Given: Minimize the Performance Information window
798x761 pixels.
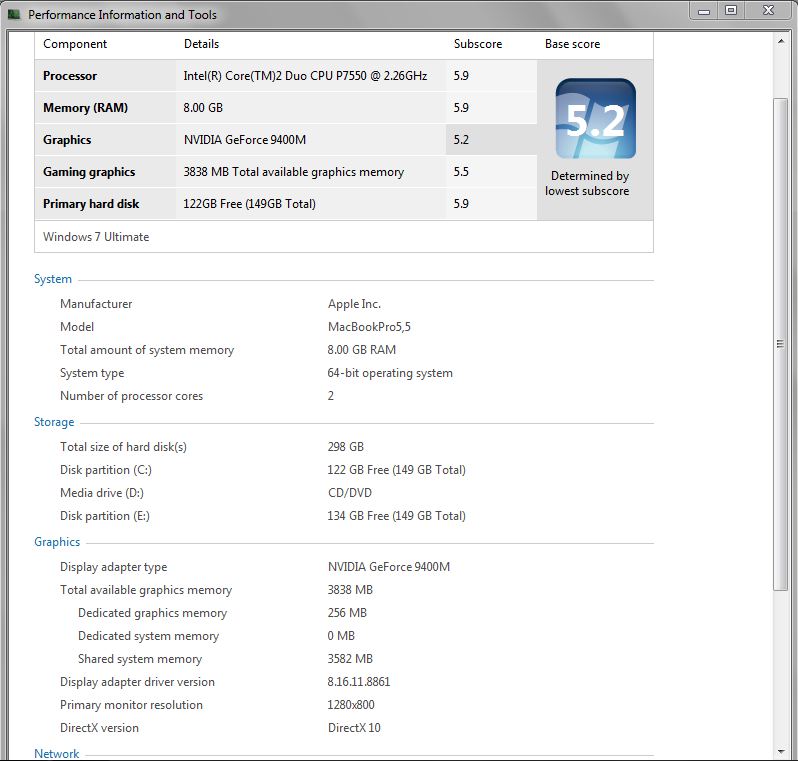Looking at the screenshot, I should coord(703,11).
